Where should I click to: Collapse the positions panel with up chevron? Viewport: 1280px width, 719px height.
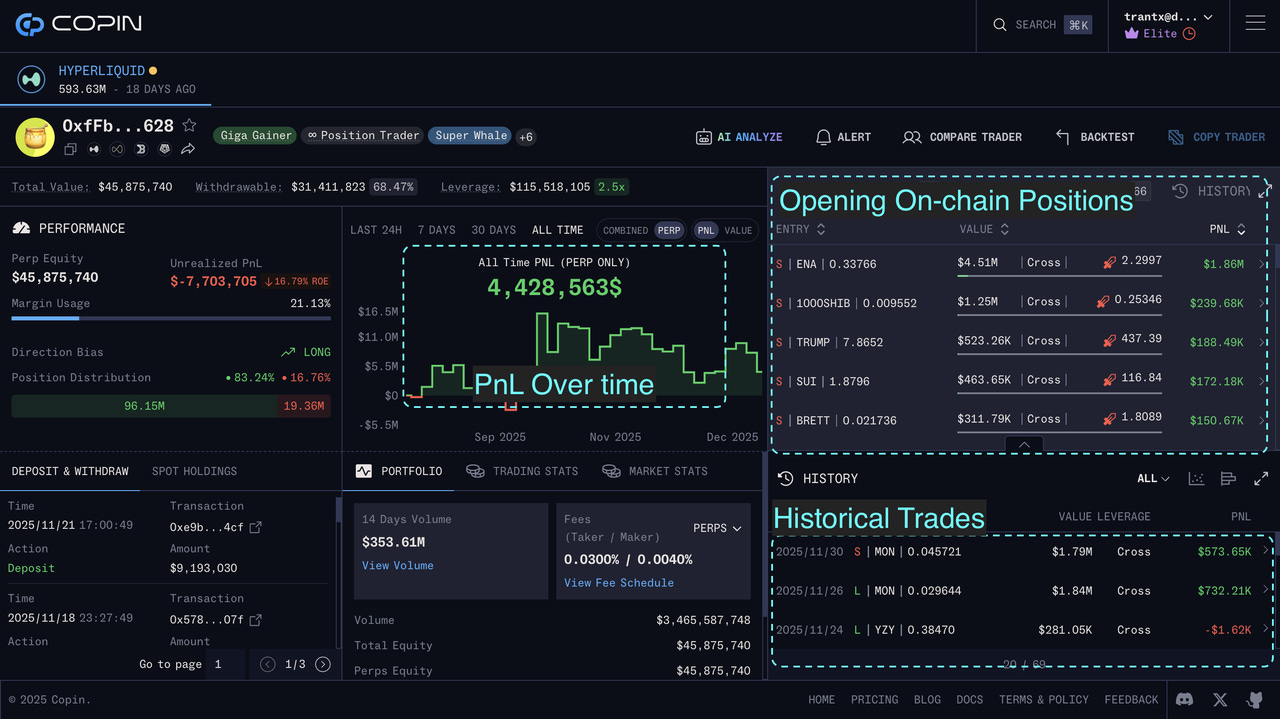coord(1024,445)
